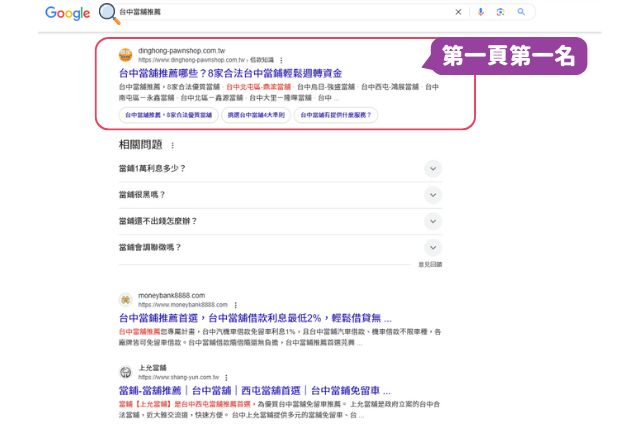Open more options for dinghong-pawnshop result
Screen dimensions: 640x427
click(281, 60)
